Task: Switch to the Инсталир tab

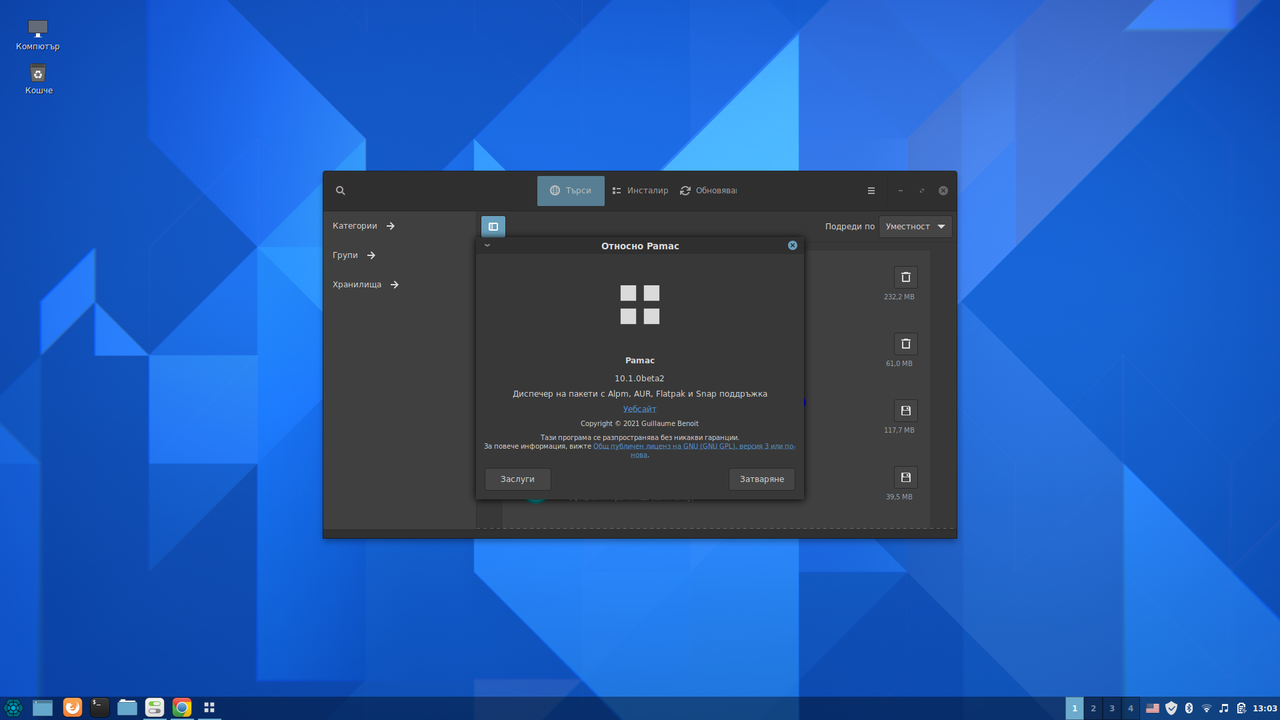Action: coord(640,191)
